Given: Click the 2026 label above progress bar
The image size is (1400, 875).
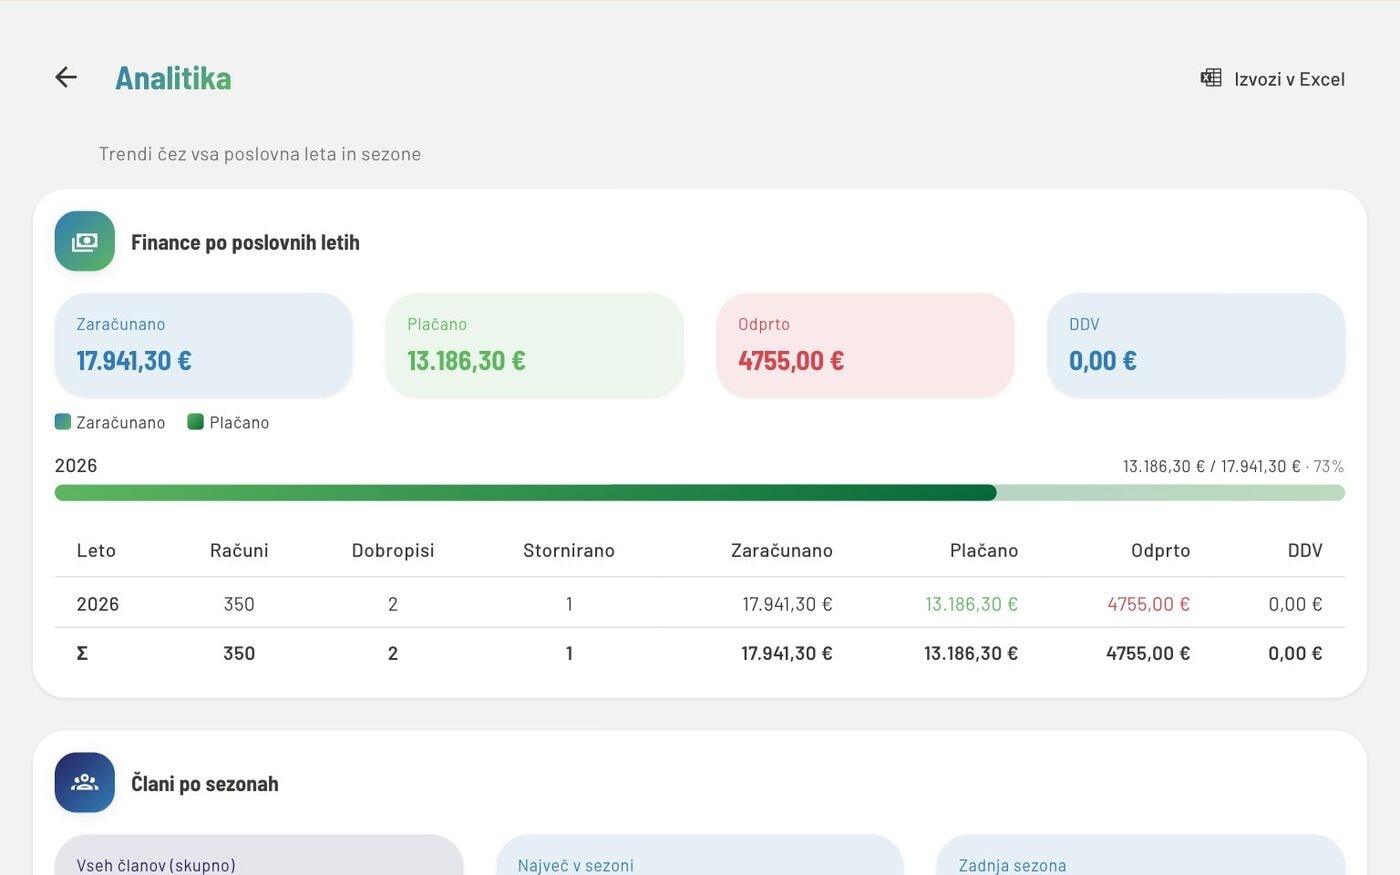Looking at the screenshot, I should [x=76, y=465].
